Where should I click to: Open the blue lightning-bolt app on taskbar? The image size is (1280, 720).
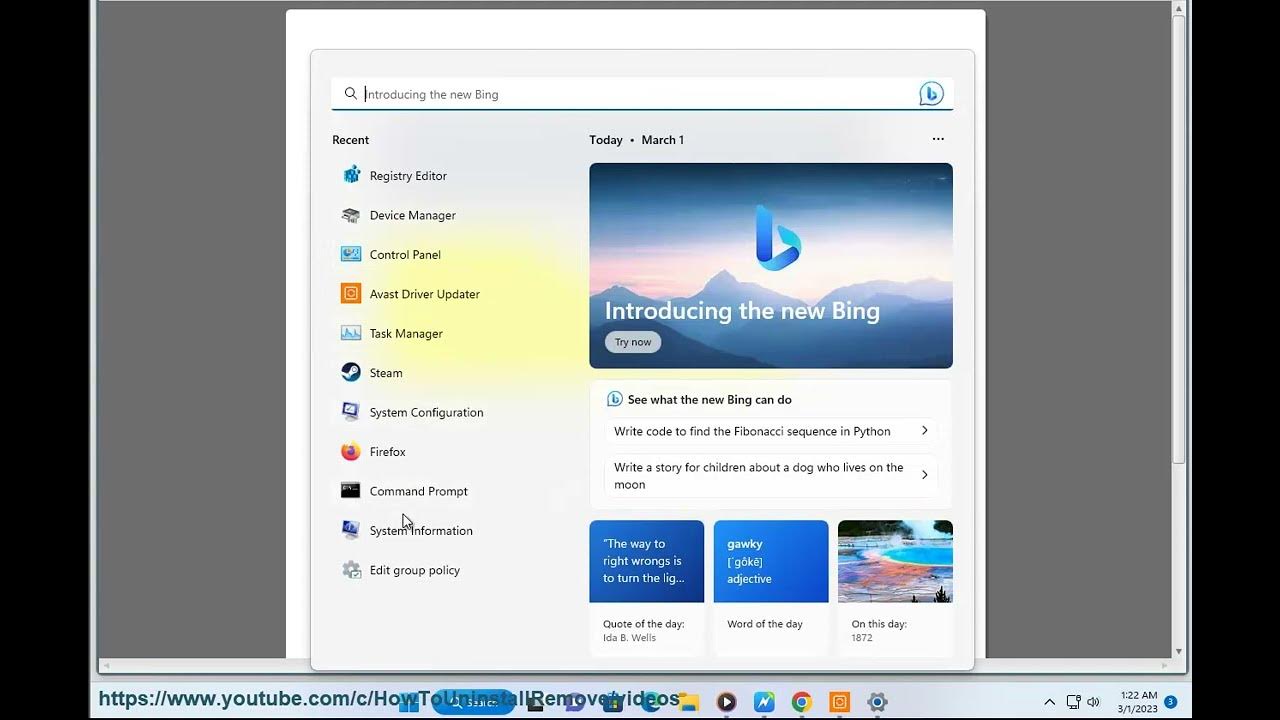coord(764,702)
